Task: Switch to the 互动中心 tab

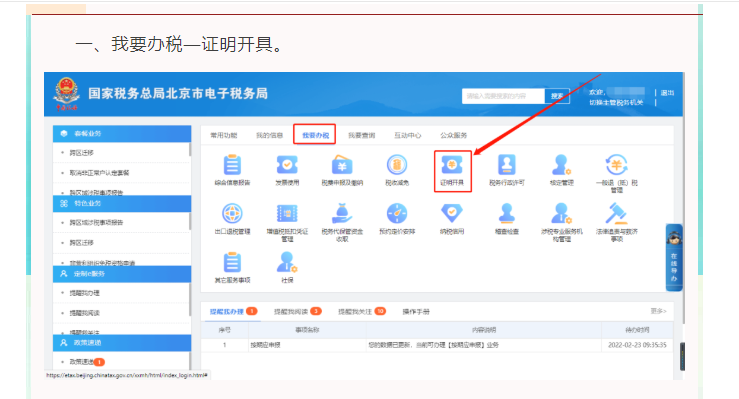Action: pyautogui.click(x=408, y=135)
